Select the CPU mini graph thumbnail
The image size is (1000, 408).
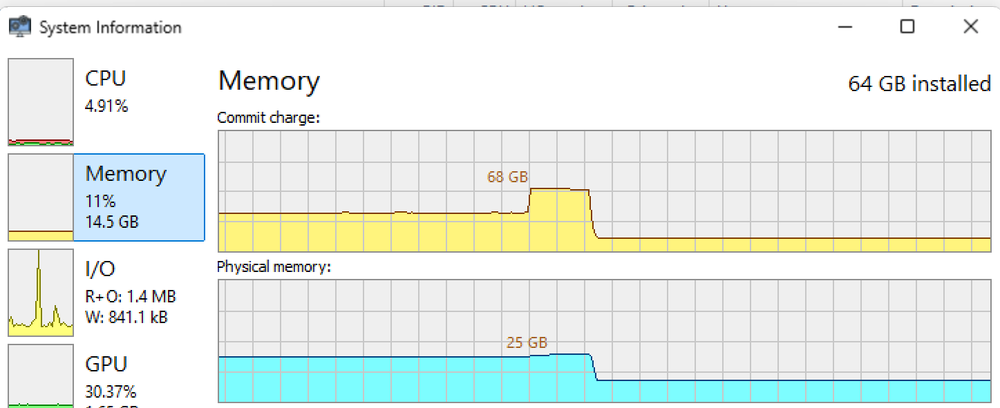40,102
